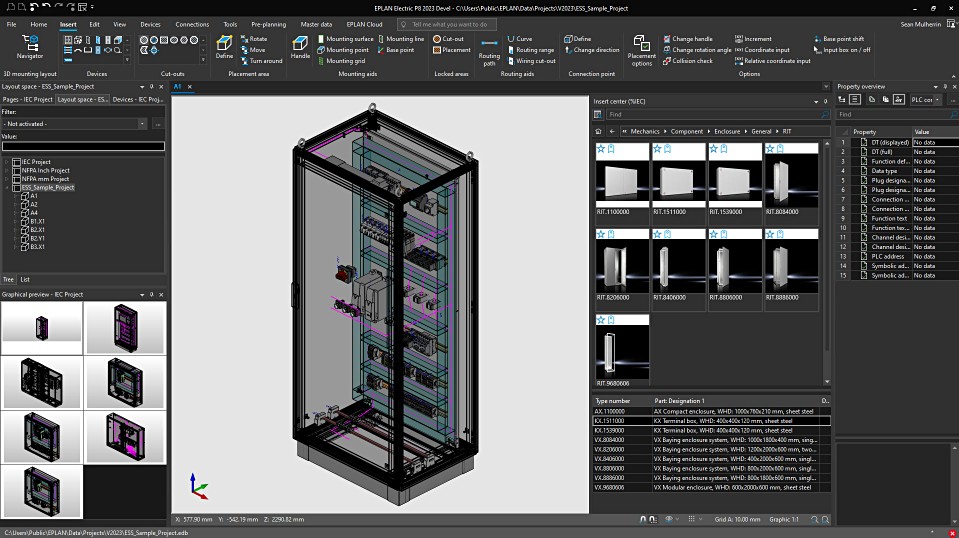Open the Pre-planning ribbon tab
This screenshot has width=959, height=538.
coord(267,24)
